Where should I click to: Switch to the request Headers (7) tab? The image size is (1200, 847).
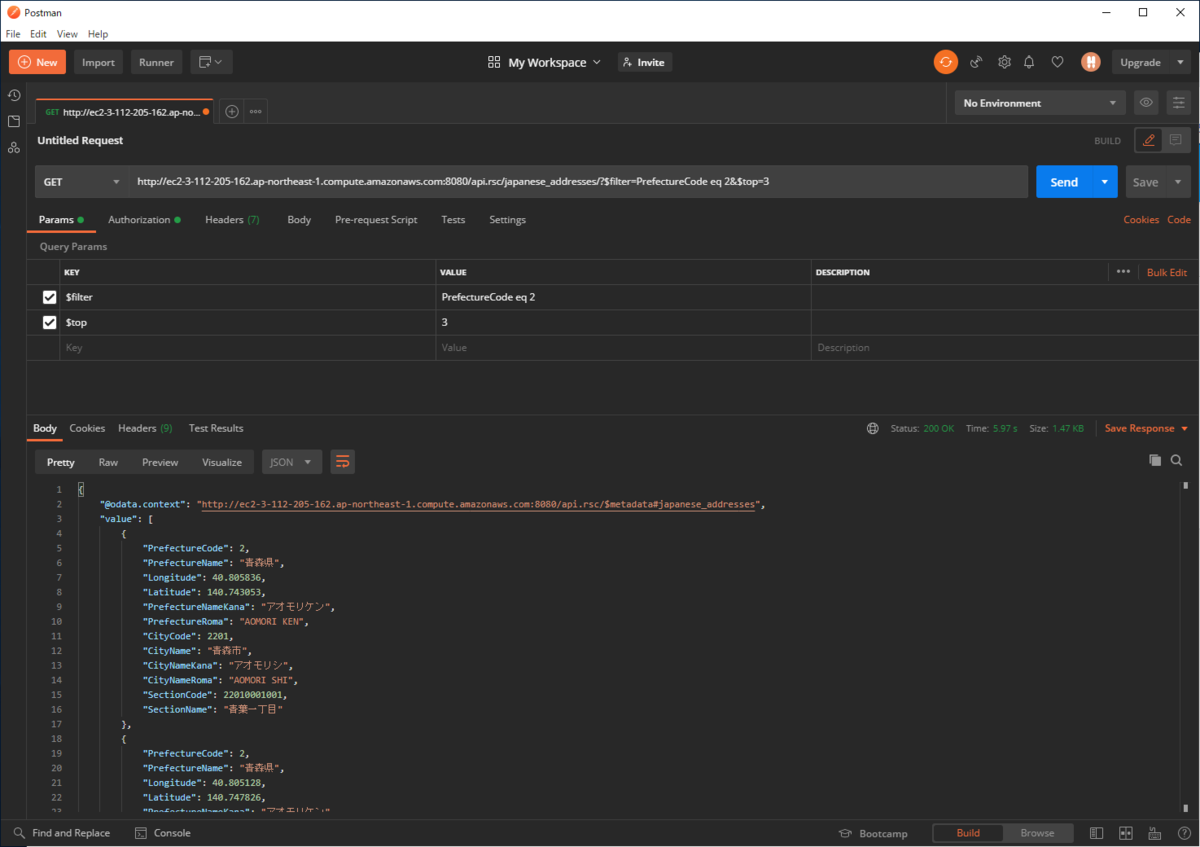pos(232,220)
